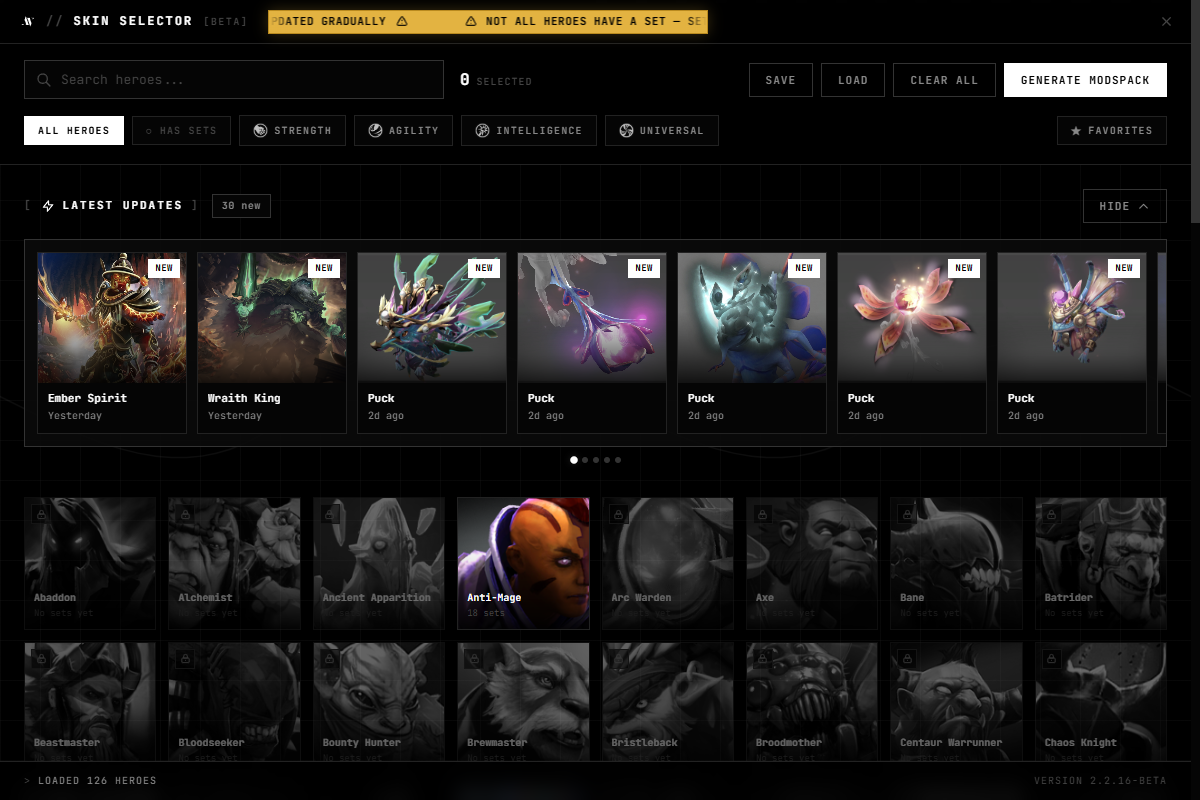Click the Clear All button
The height and width of the screenshot is (800, 1200).
pyautogui.click(x=944, y=80)
